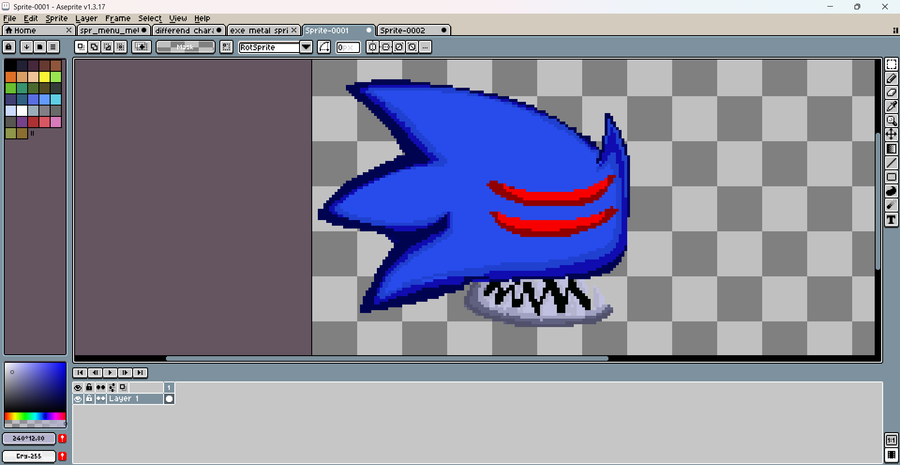This screenshot has width=900, height=465.
Task: Click the Gray-255 background color button
Action: pos(29,456)
